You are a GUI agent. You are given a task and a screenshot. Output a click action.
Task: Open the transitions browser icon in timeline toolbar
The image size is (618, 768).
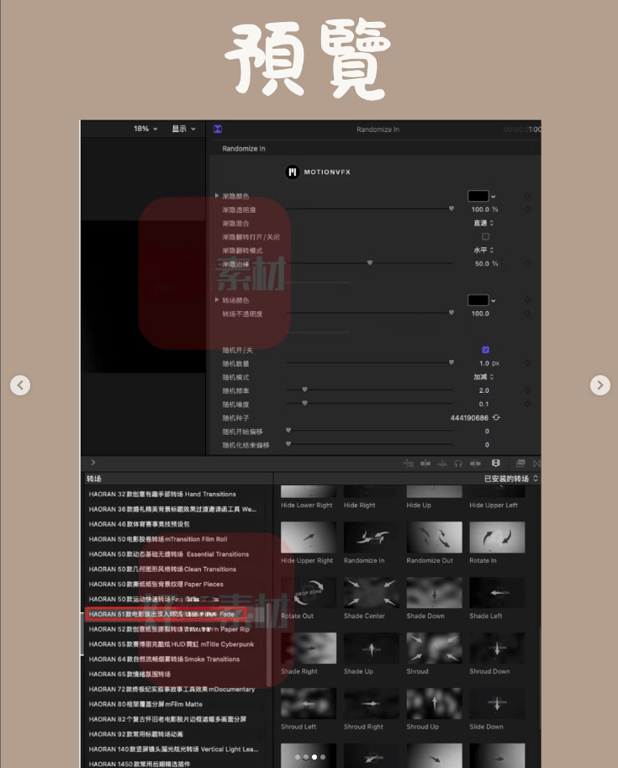[537, 463]
